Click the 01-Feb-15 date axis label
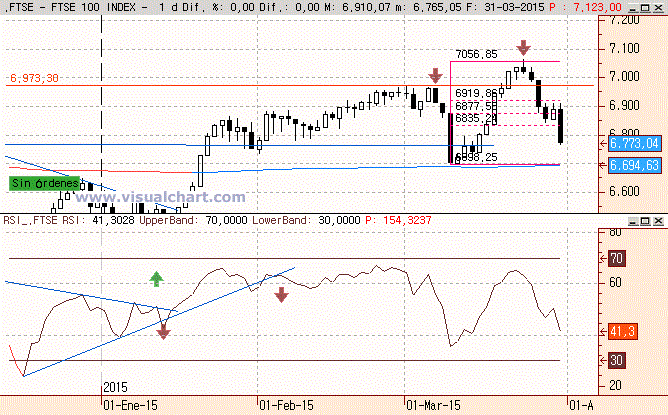668x415 pixels. [x=286, y=405]
